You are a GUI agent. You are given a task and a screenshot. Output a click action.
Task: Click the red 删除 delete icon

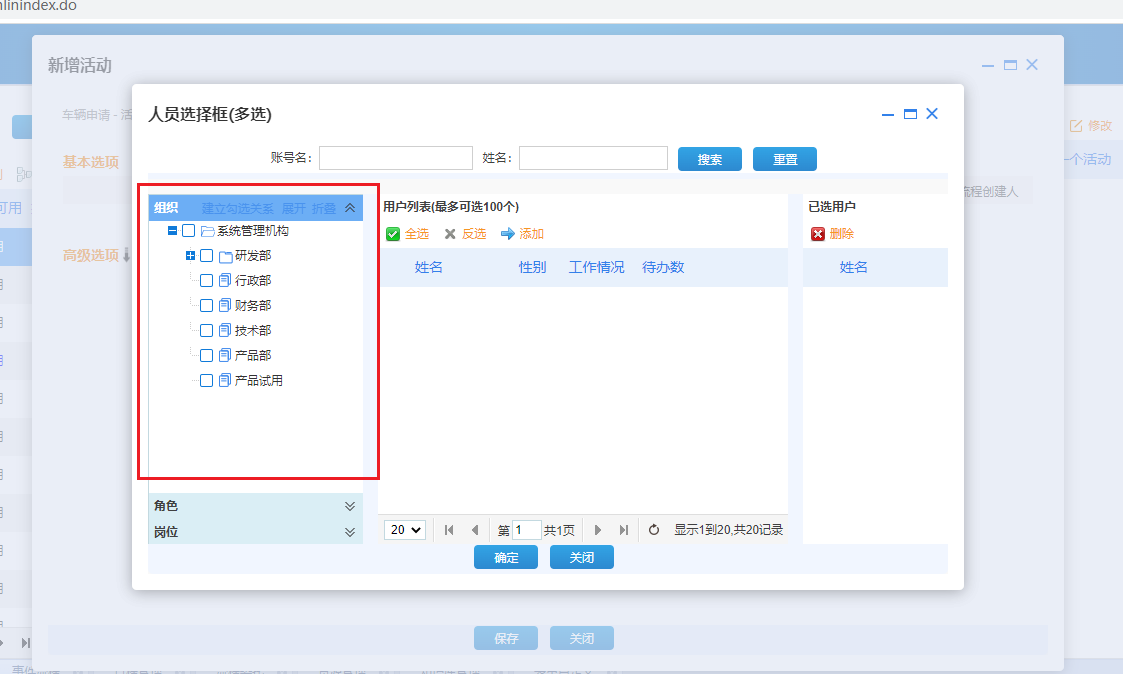click(817, 234)
